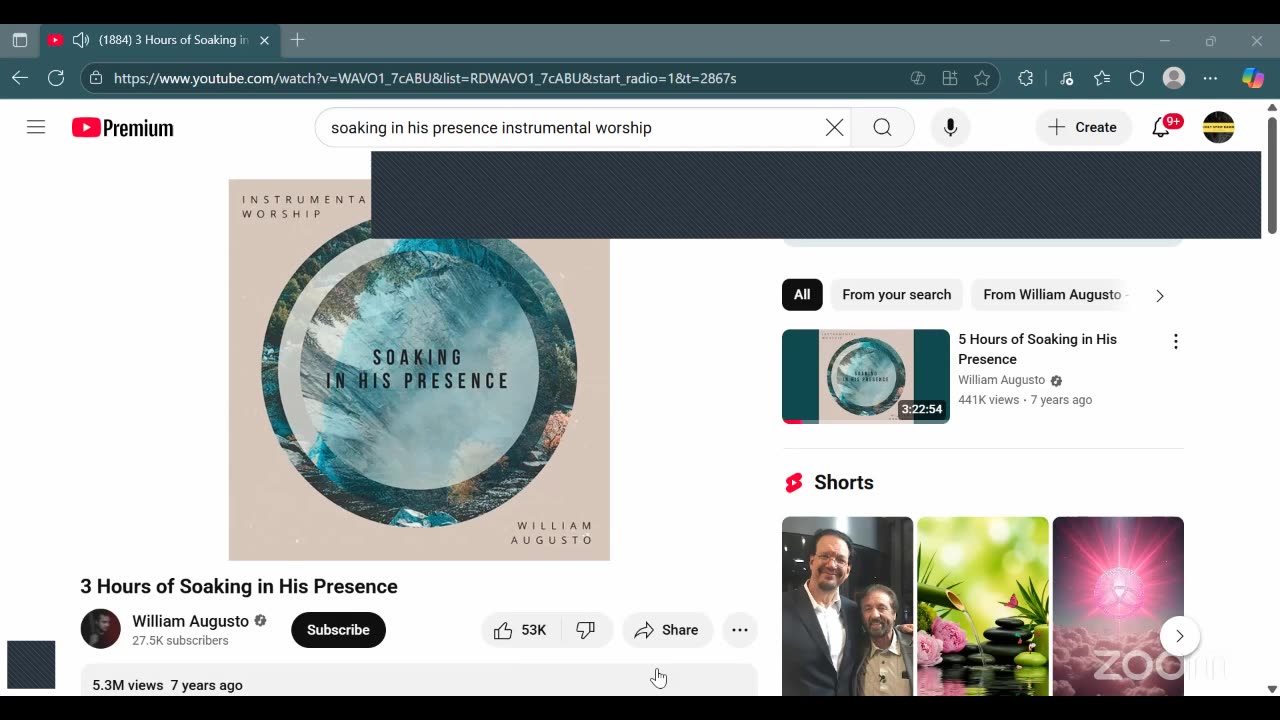1280x720 pixels.
Task: Open more options for 5 Hours video
Action: [1175, 341]
